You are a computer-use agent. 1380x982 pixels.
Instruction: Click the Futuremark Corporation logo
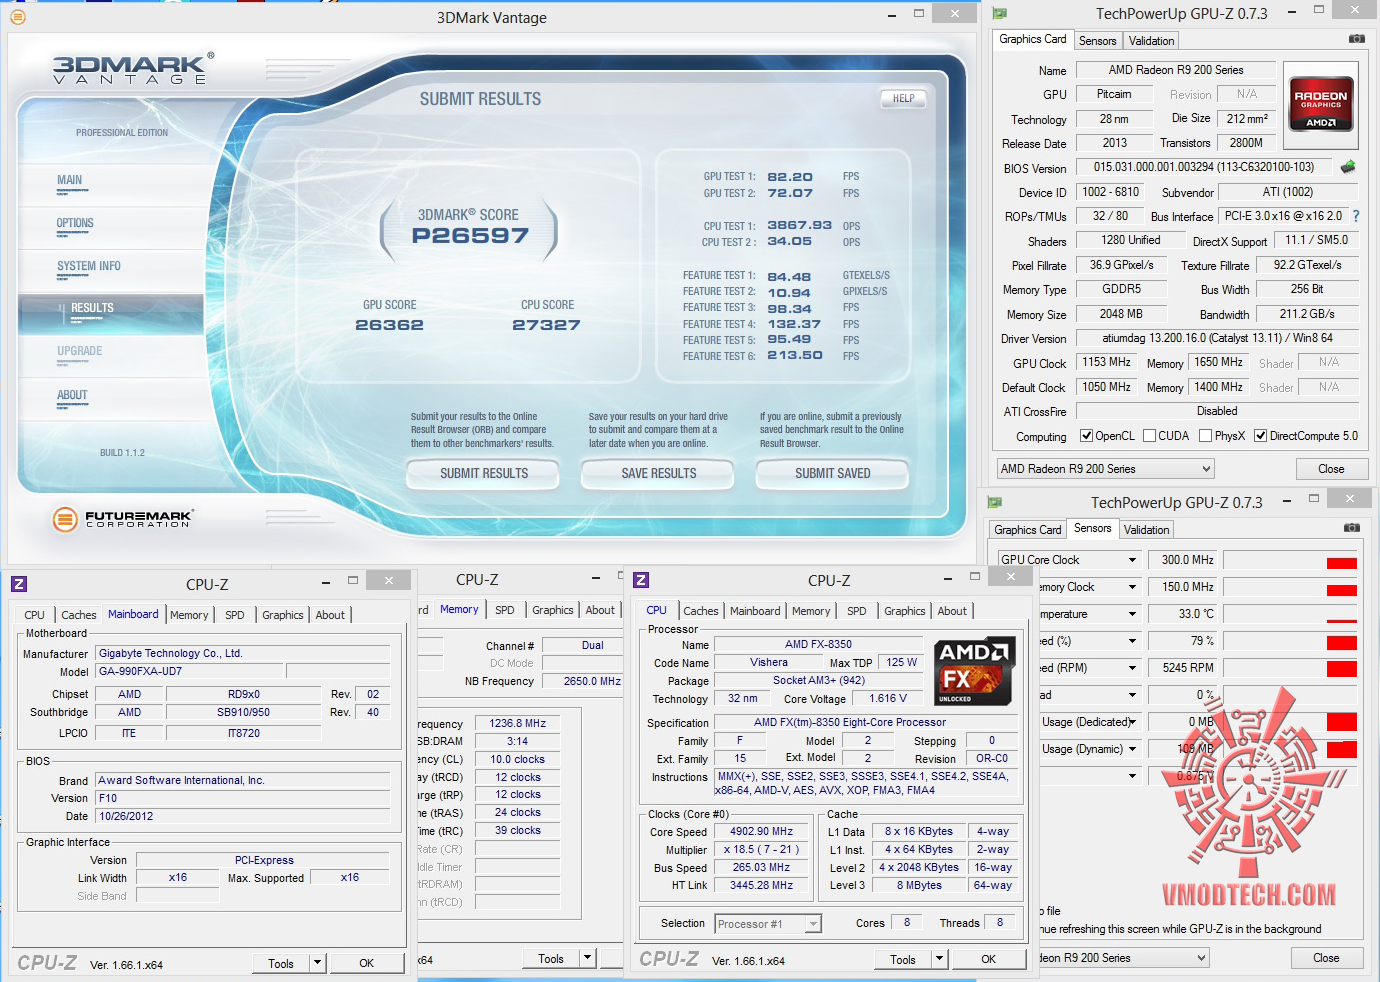coord(122,518)
